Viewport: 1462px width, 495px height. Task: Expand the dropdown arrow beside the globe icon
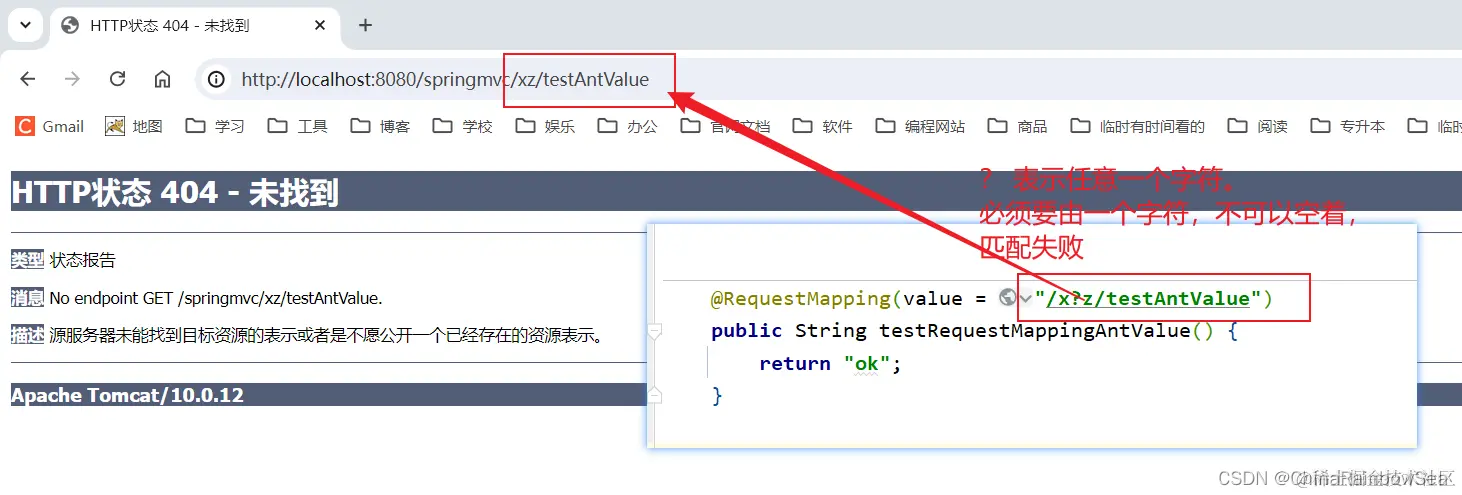point(1025,299)
